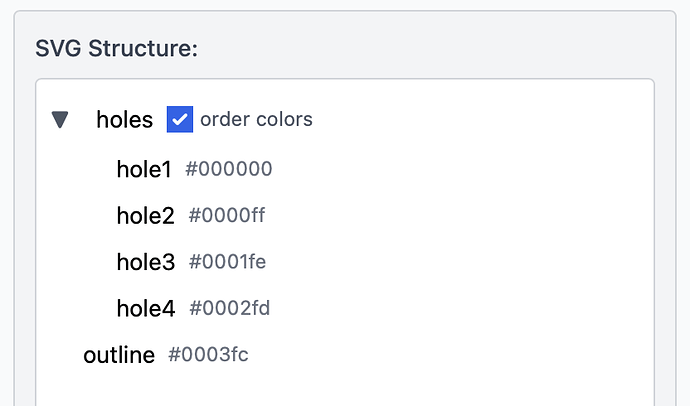This screenshot has width=690, height=406.
Task: Click empty space right of outline's color code
Action: click(x=450, y=355)
